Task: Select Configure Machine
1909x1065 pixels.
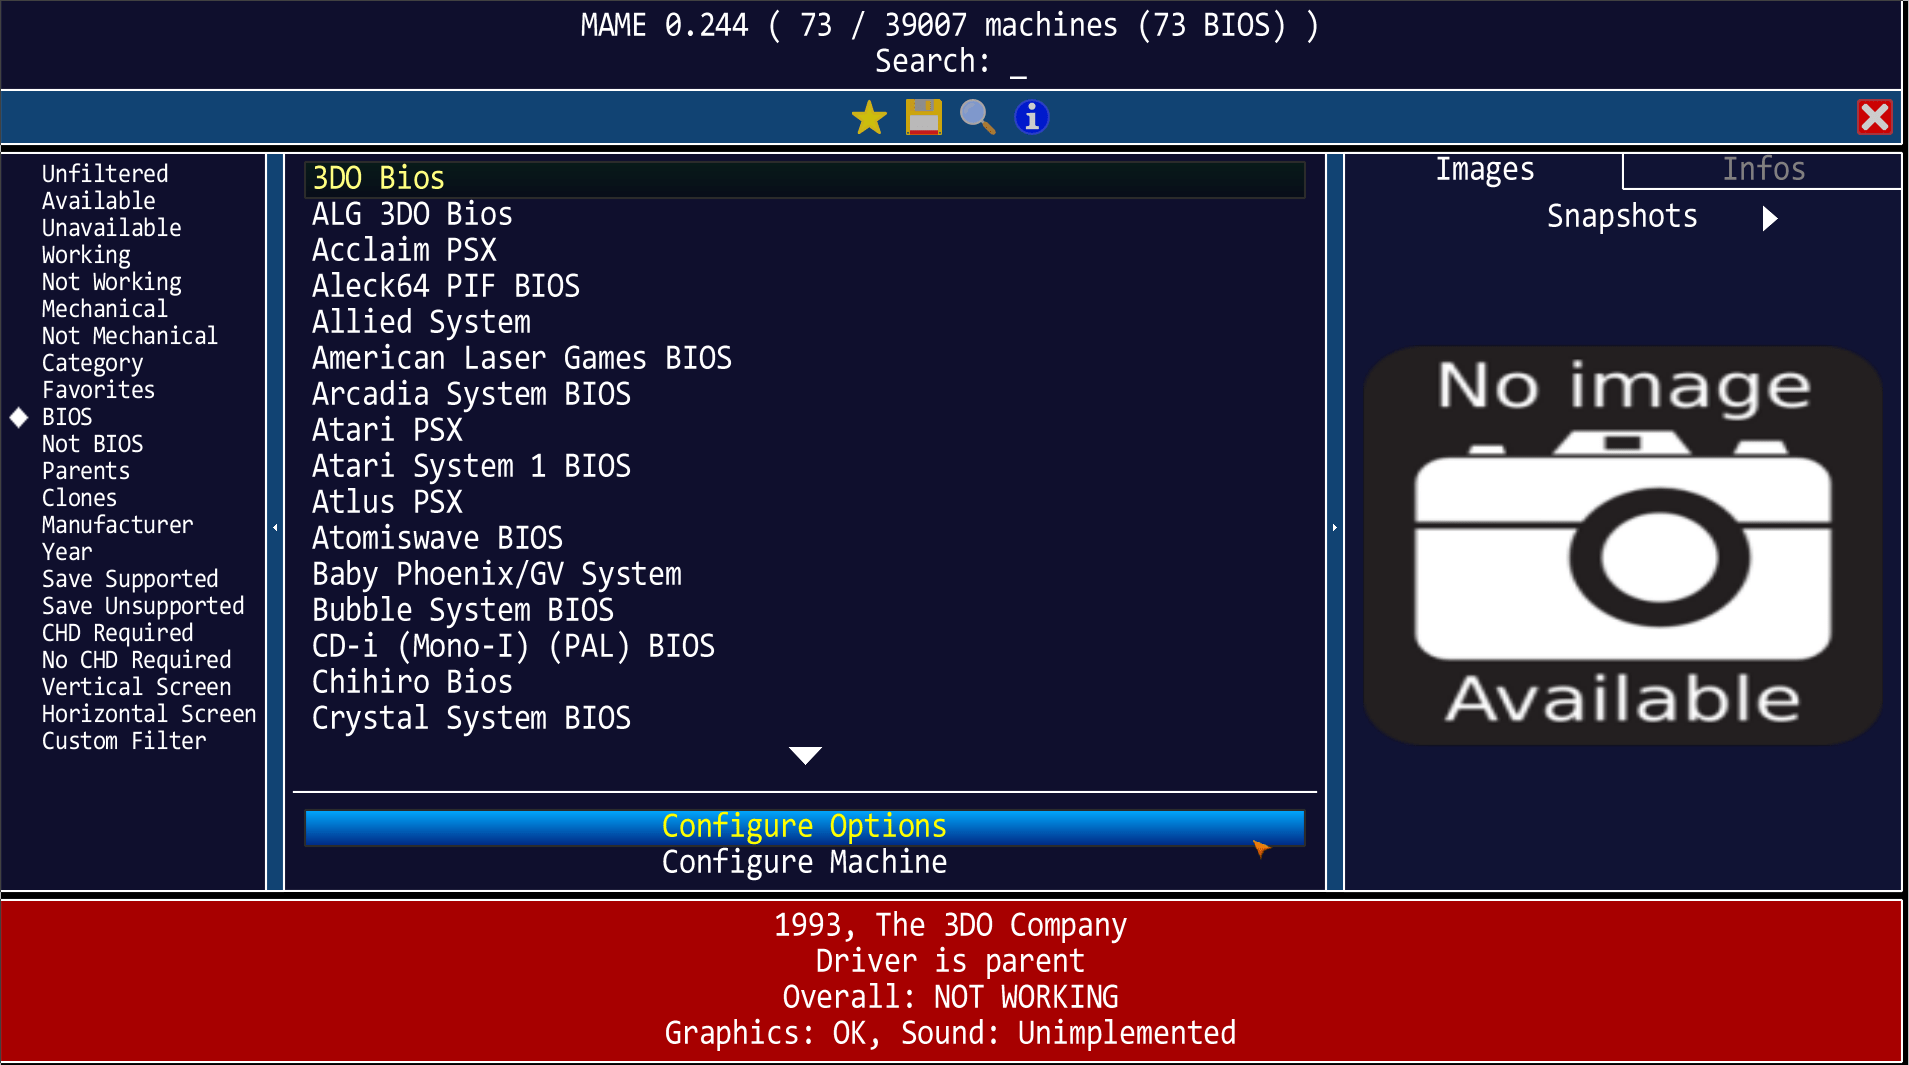Action: (x=805, y=863)
